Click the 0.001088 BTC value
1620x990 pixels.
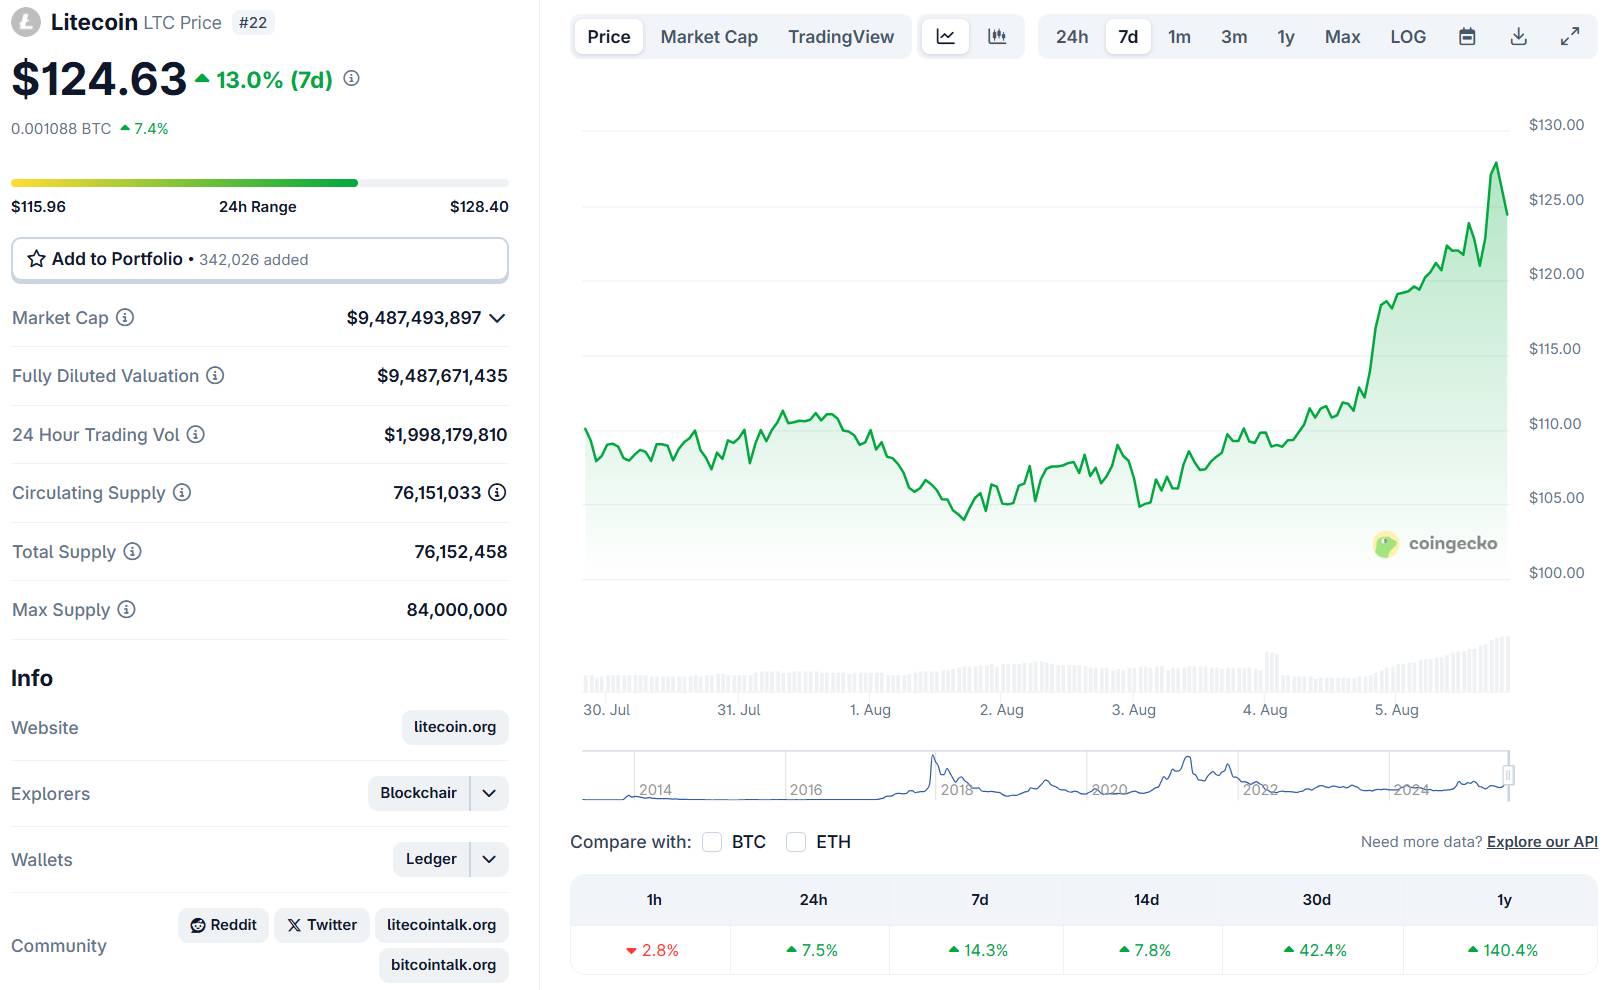(61, 129)
